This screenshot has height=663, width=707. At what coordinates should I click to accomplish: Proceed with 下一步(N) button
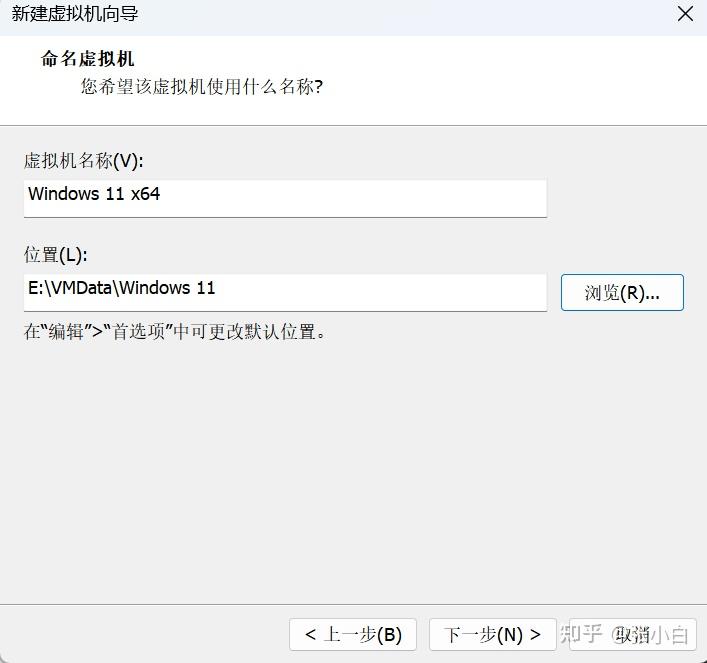click(x=492, y=635)
